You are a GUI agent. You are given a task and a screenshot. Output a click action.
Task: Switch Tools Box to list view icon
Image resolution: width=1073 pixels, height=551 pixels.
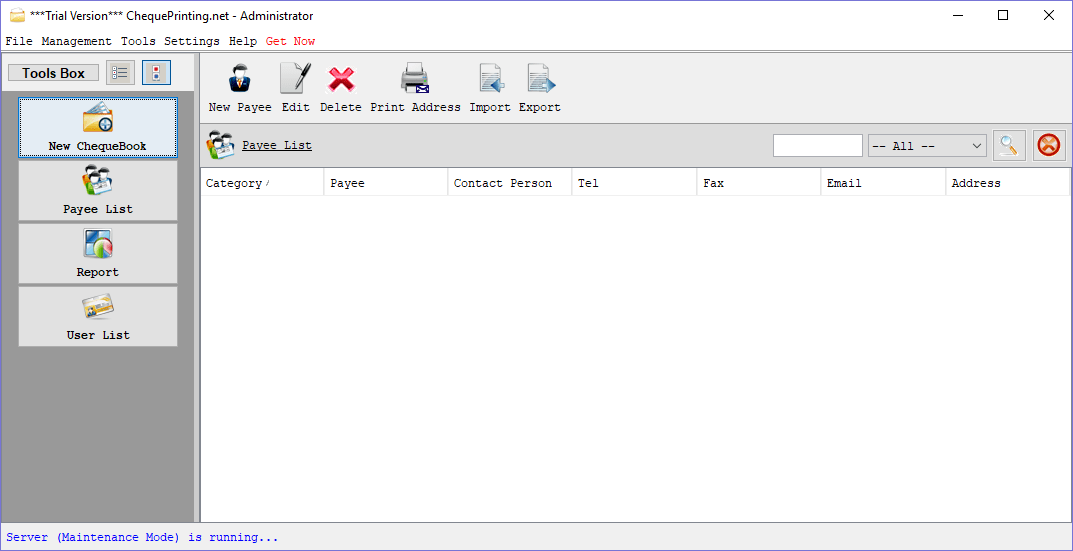click(120, 73)
